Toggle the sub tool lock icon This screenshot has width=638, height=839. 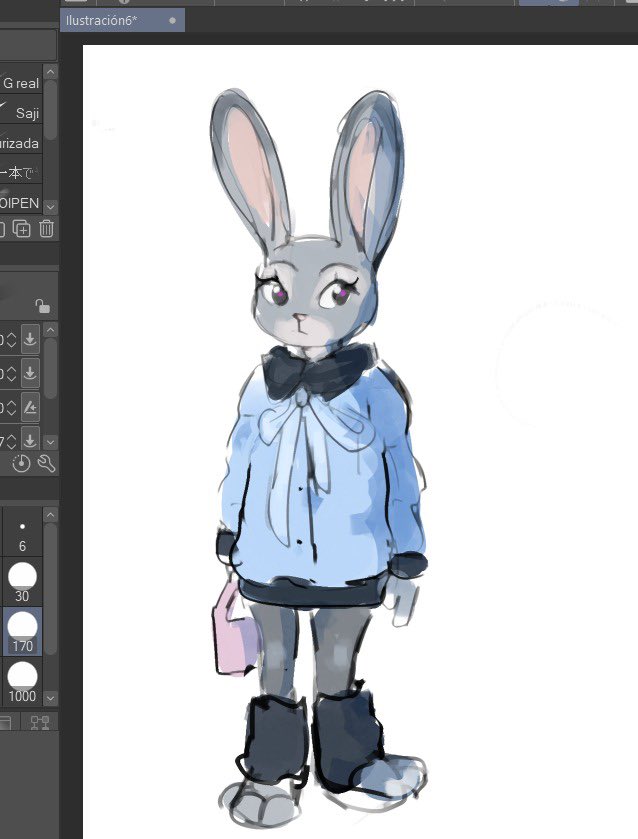pos(42,306)
